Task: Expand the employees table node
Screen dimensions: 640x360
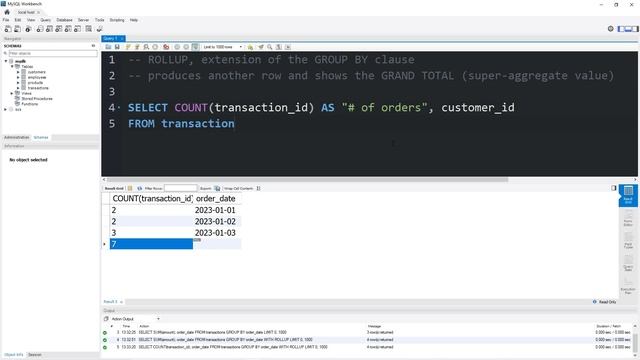Action: click(x=18, y=77)
